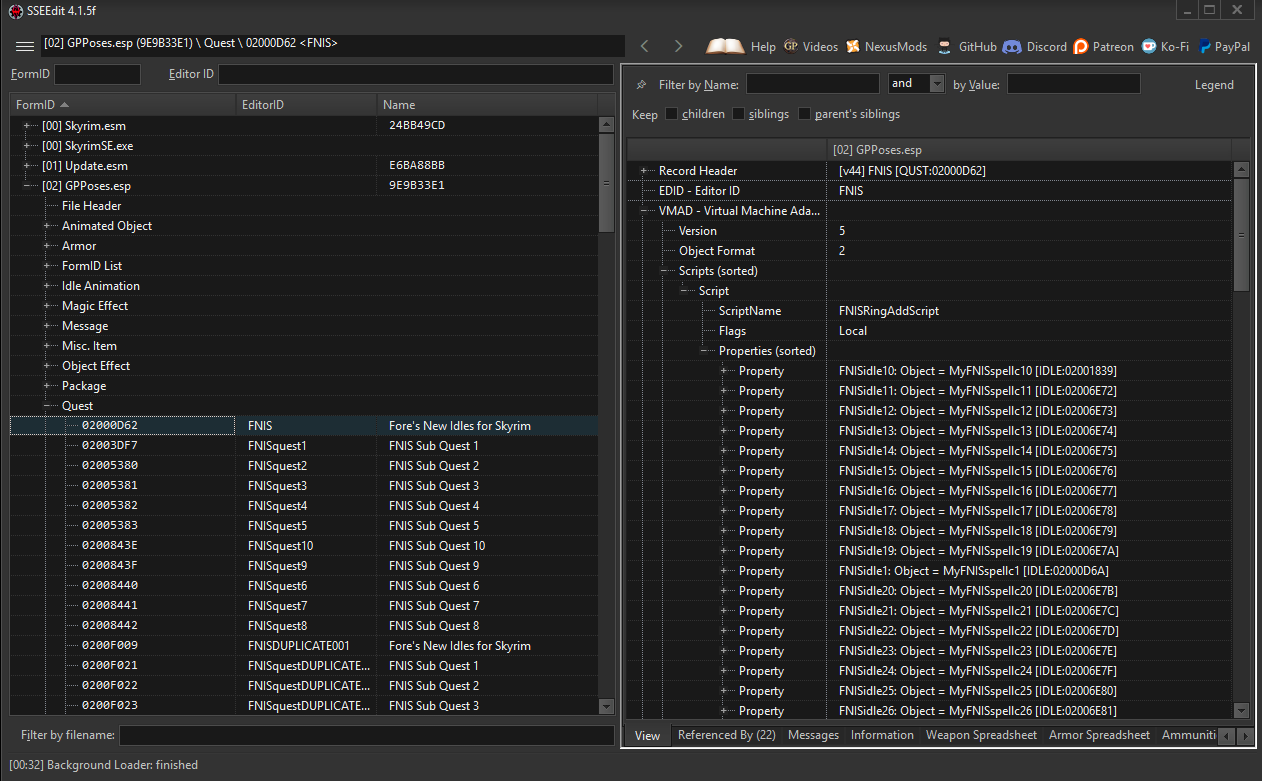Select the SkyrimSE.exe tree row
This screenshot has height=781, width=1262.
[304, 146]
